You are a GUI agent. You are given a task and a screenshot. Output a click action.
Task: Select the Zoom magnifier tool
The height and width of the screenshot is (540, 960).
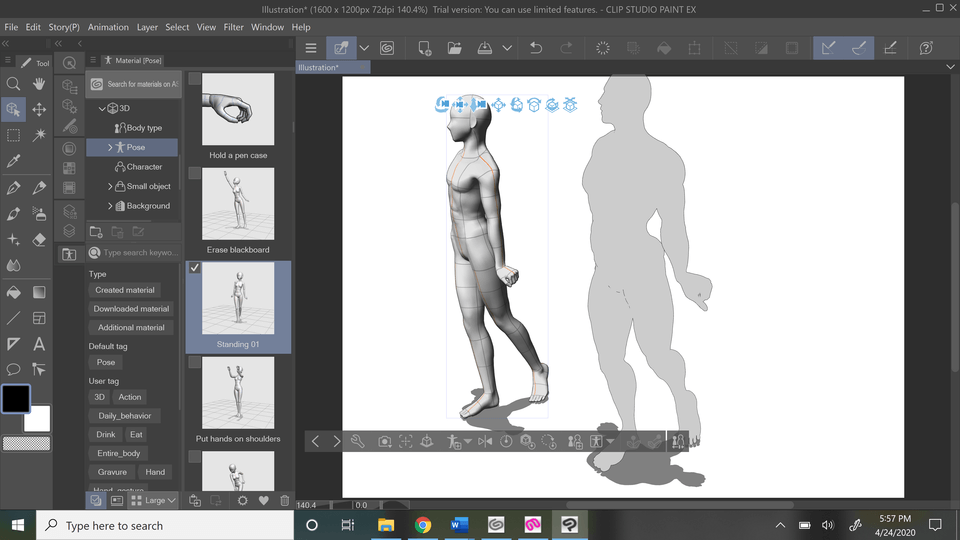(x=13, y=84)
